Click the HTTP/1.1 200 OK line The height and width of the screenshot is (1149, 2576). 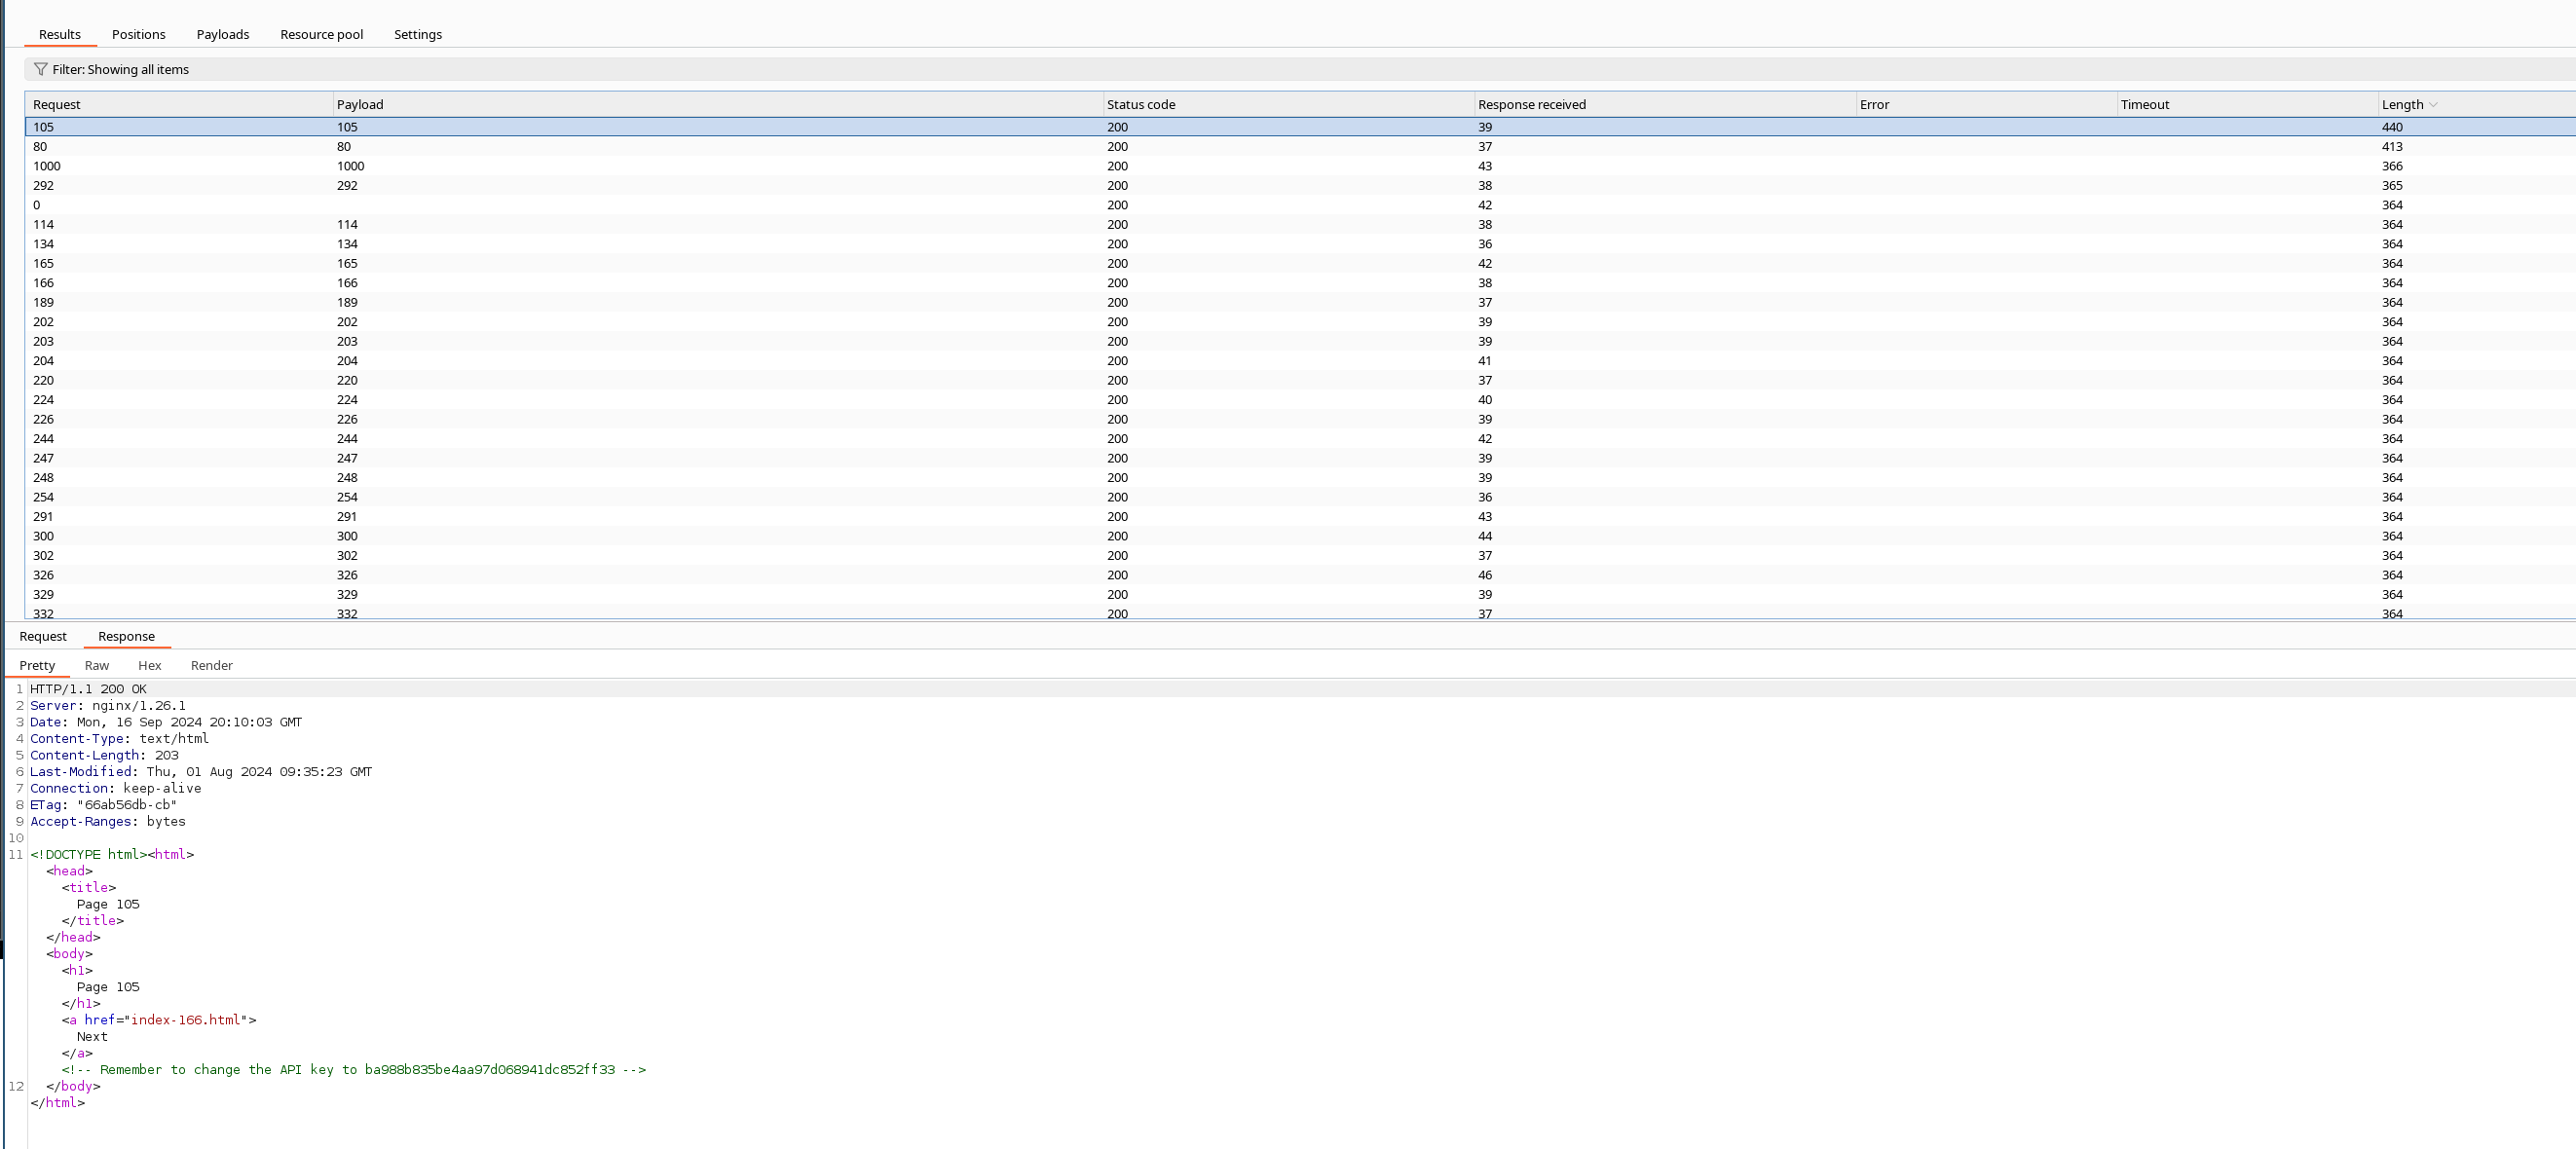(x=88, y=689)
